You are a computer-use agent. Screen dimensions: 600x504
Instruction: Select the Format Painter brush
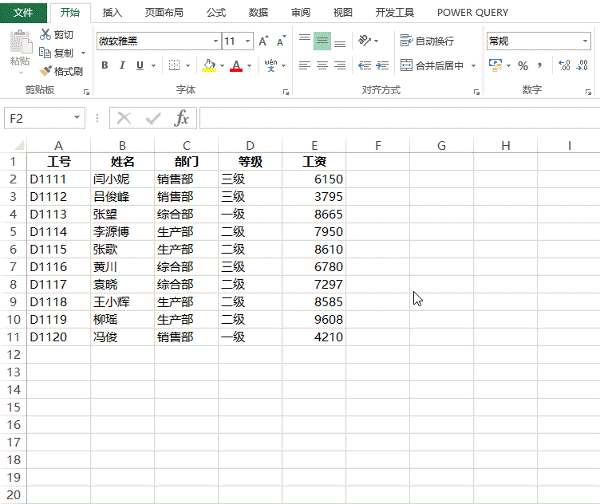(45, 71)
